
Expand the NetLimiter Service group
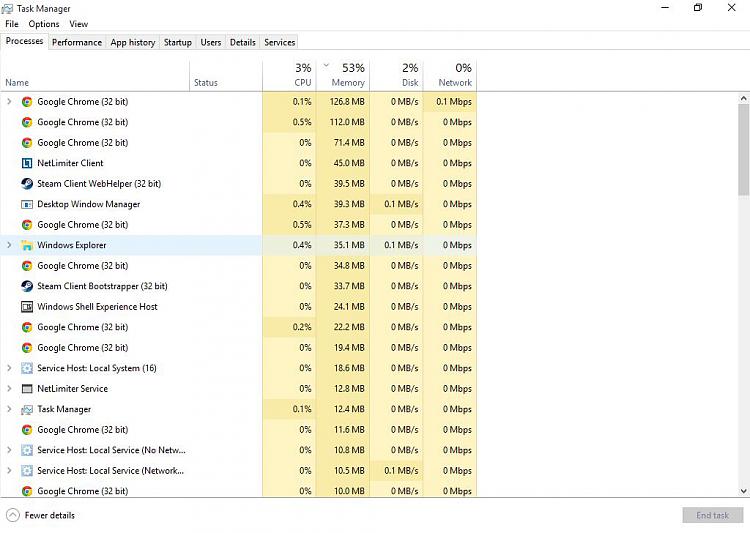click(9, 389)
